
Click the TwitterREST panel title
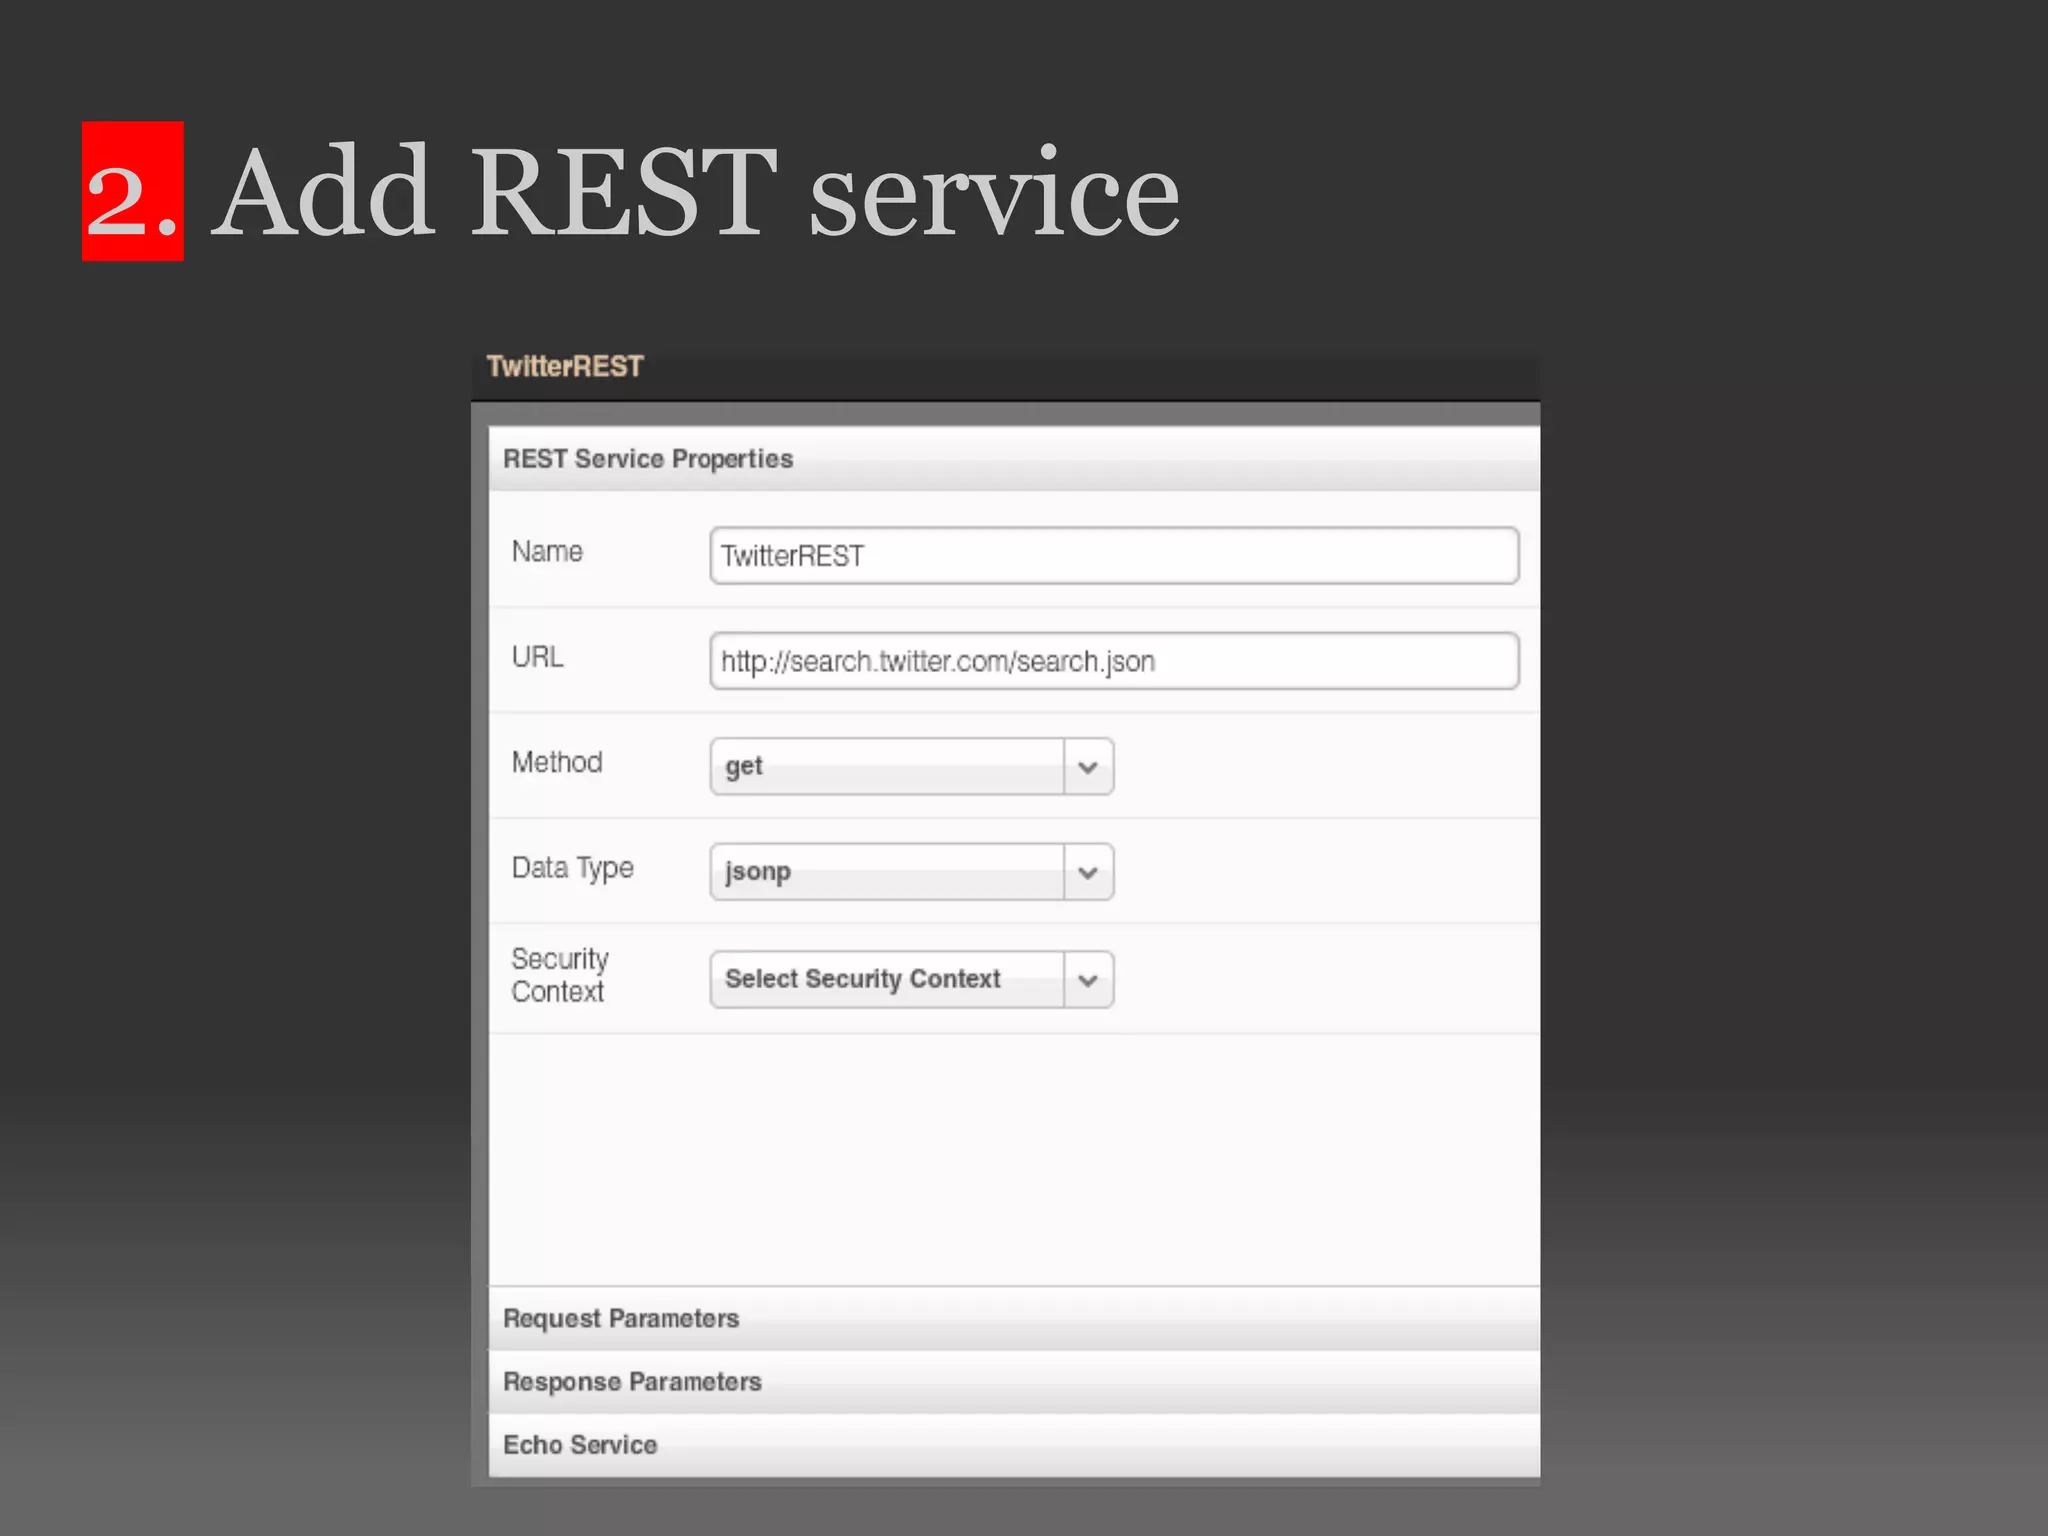(x=565, y=367)
